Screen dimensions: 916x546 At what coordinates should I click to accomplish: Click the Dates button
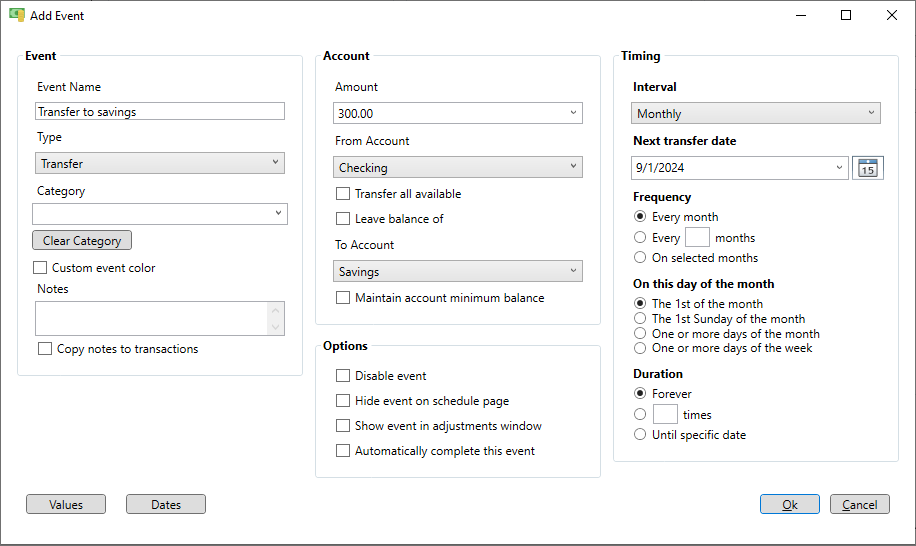[x=166, y=505]
